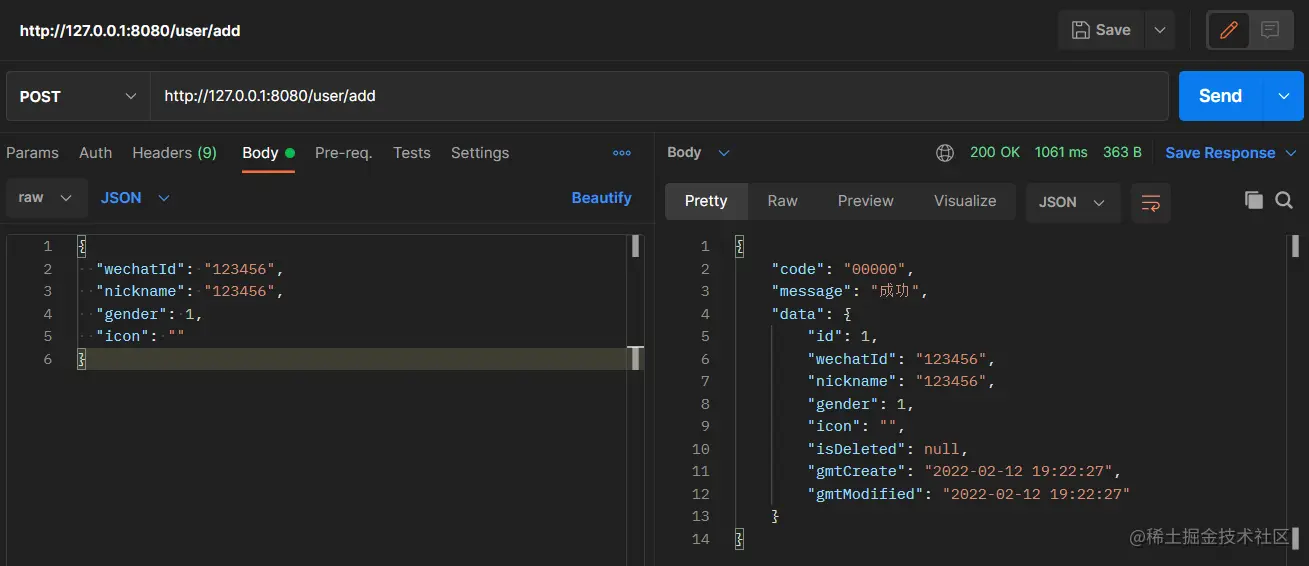
Task: Open the raw body type dropdown
Action: [46, 198]
